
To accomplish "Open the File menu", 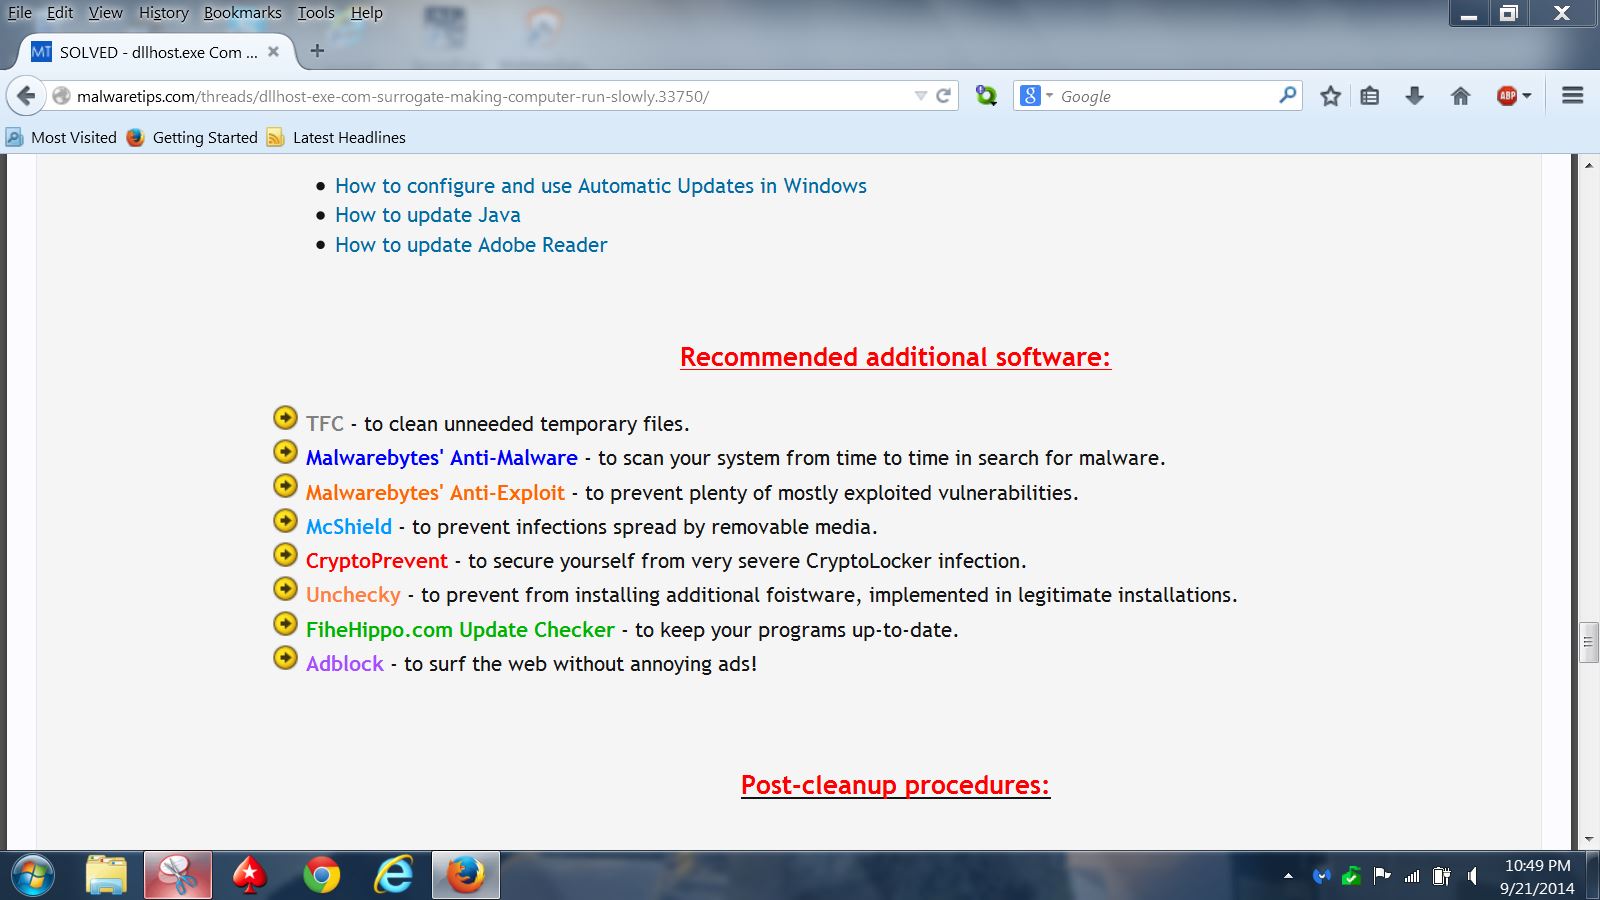I will pyautogui.click(x=20, y=13).
